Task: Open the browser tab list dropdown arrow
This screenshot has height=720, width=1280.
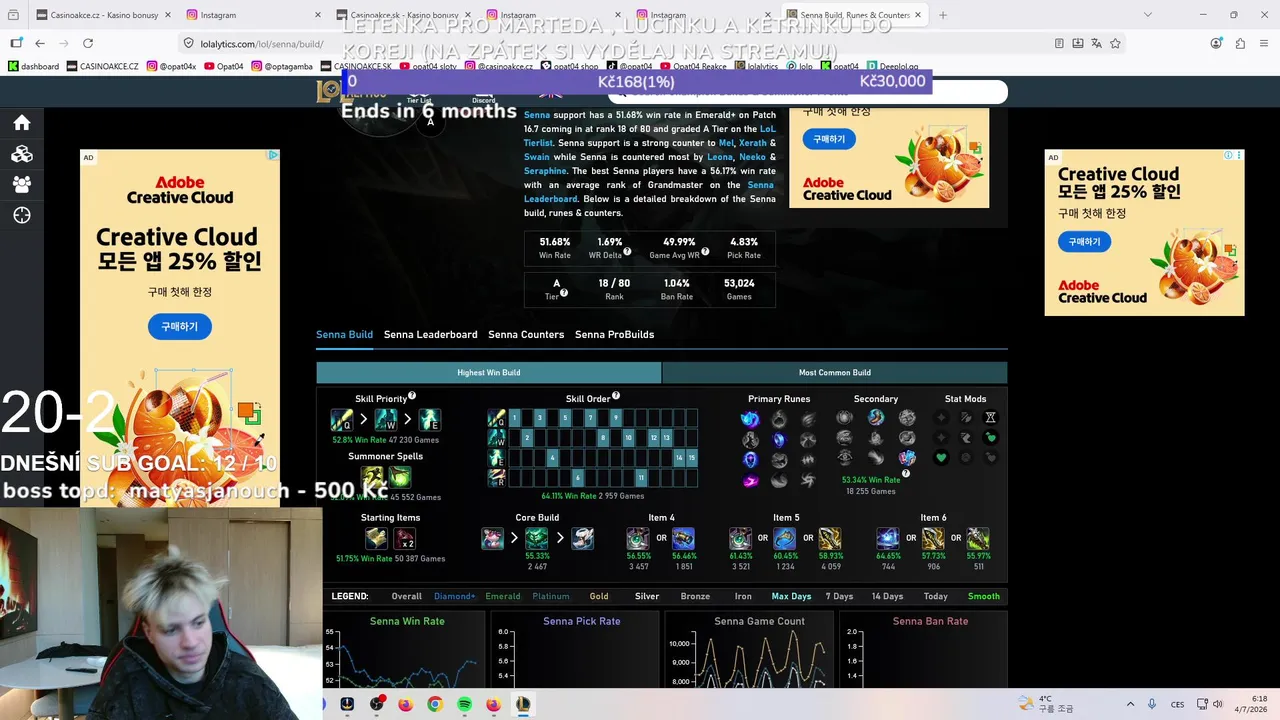Action: pos(1147,15)
